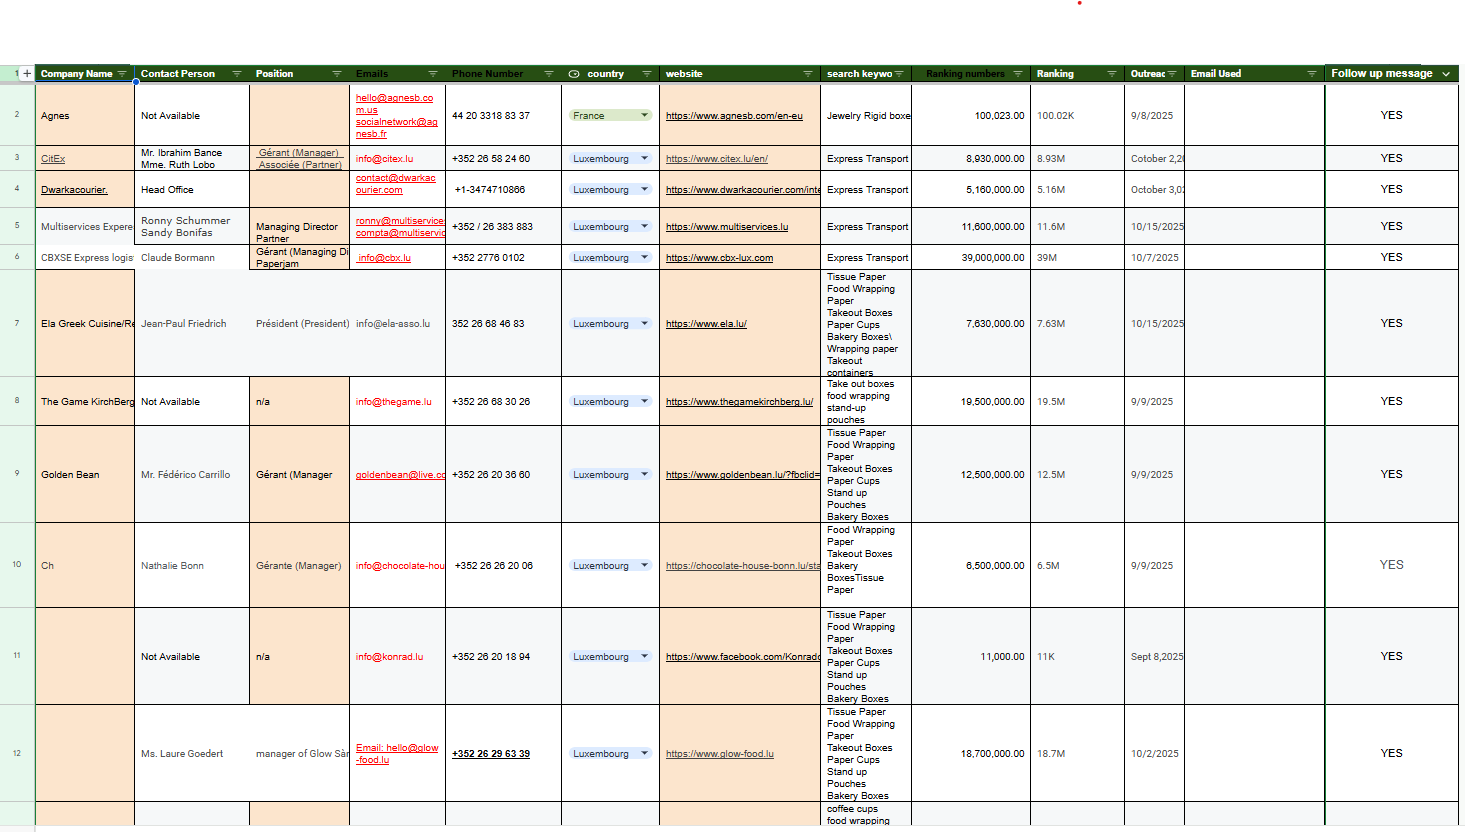Open the CitEx company name link

point(53,159)
